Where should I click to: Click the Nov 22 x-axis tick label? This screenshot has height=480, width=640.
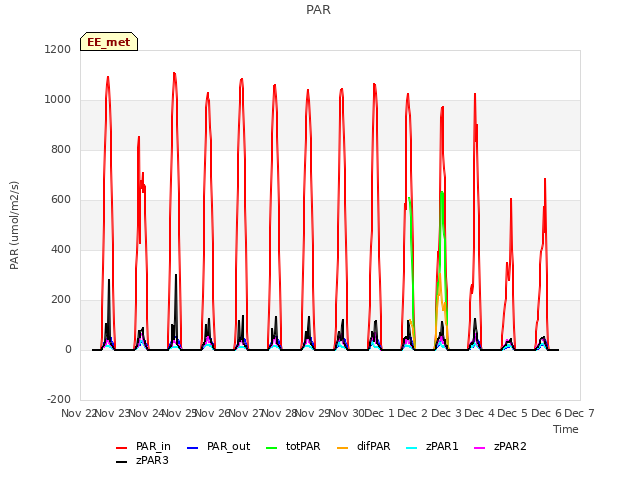pos(78,413)
